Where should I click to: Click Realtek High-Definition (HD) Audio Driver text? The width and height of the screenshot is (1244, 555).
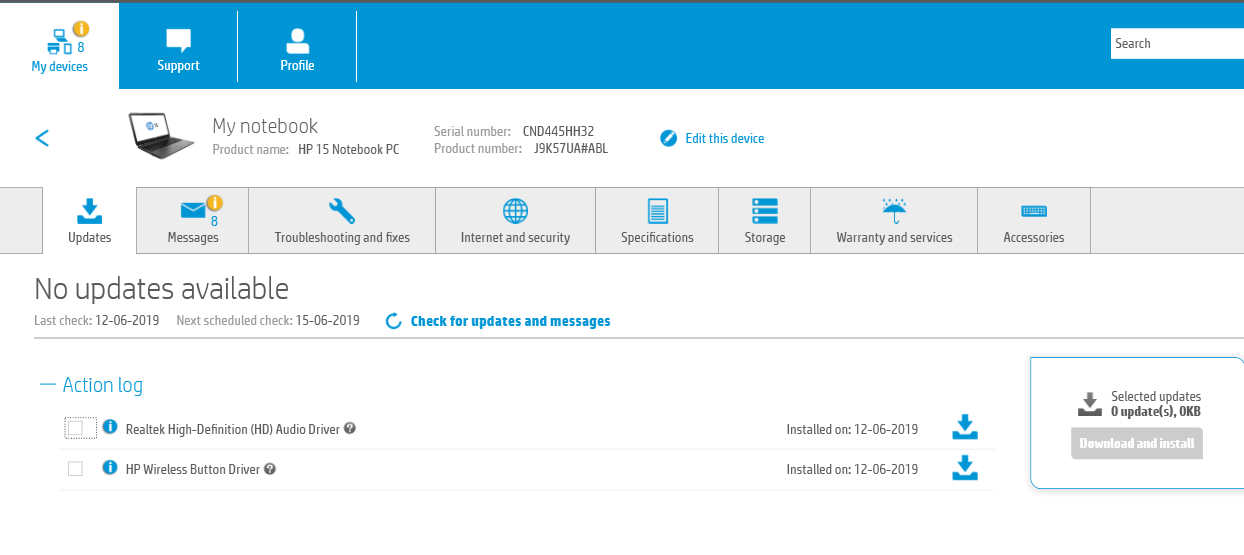(233, 429)
